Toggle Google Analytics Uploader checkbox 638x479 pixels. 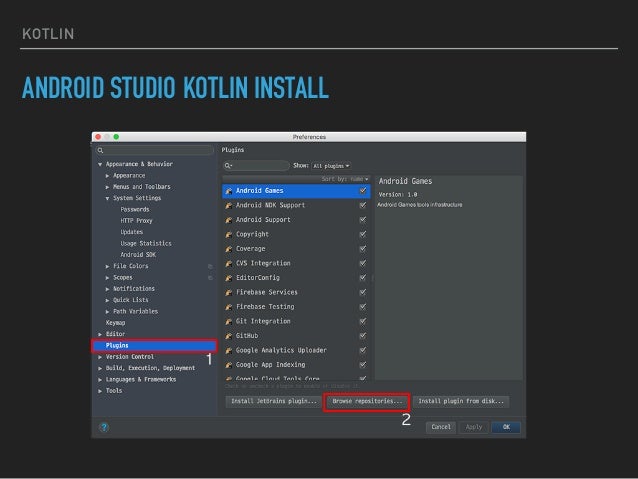(363, 350)
